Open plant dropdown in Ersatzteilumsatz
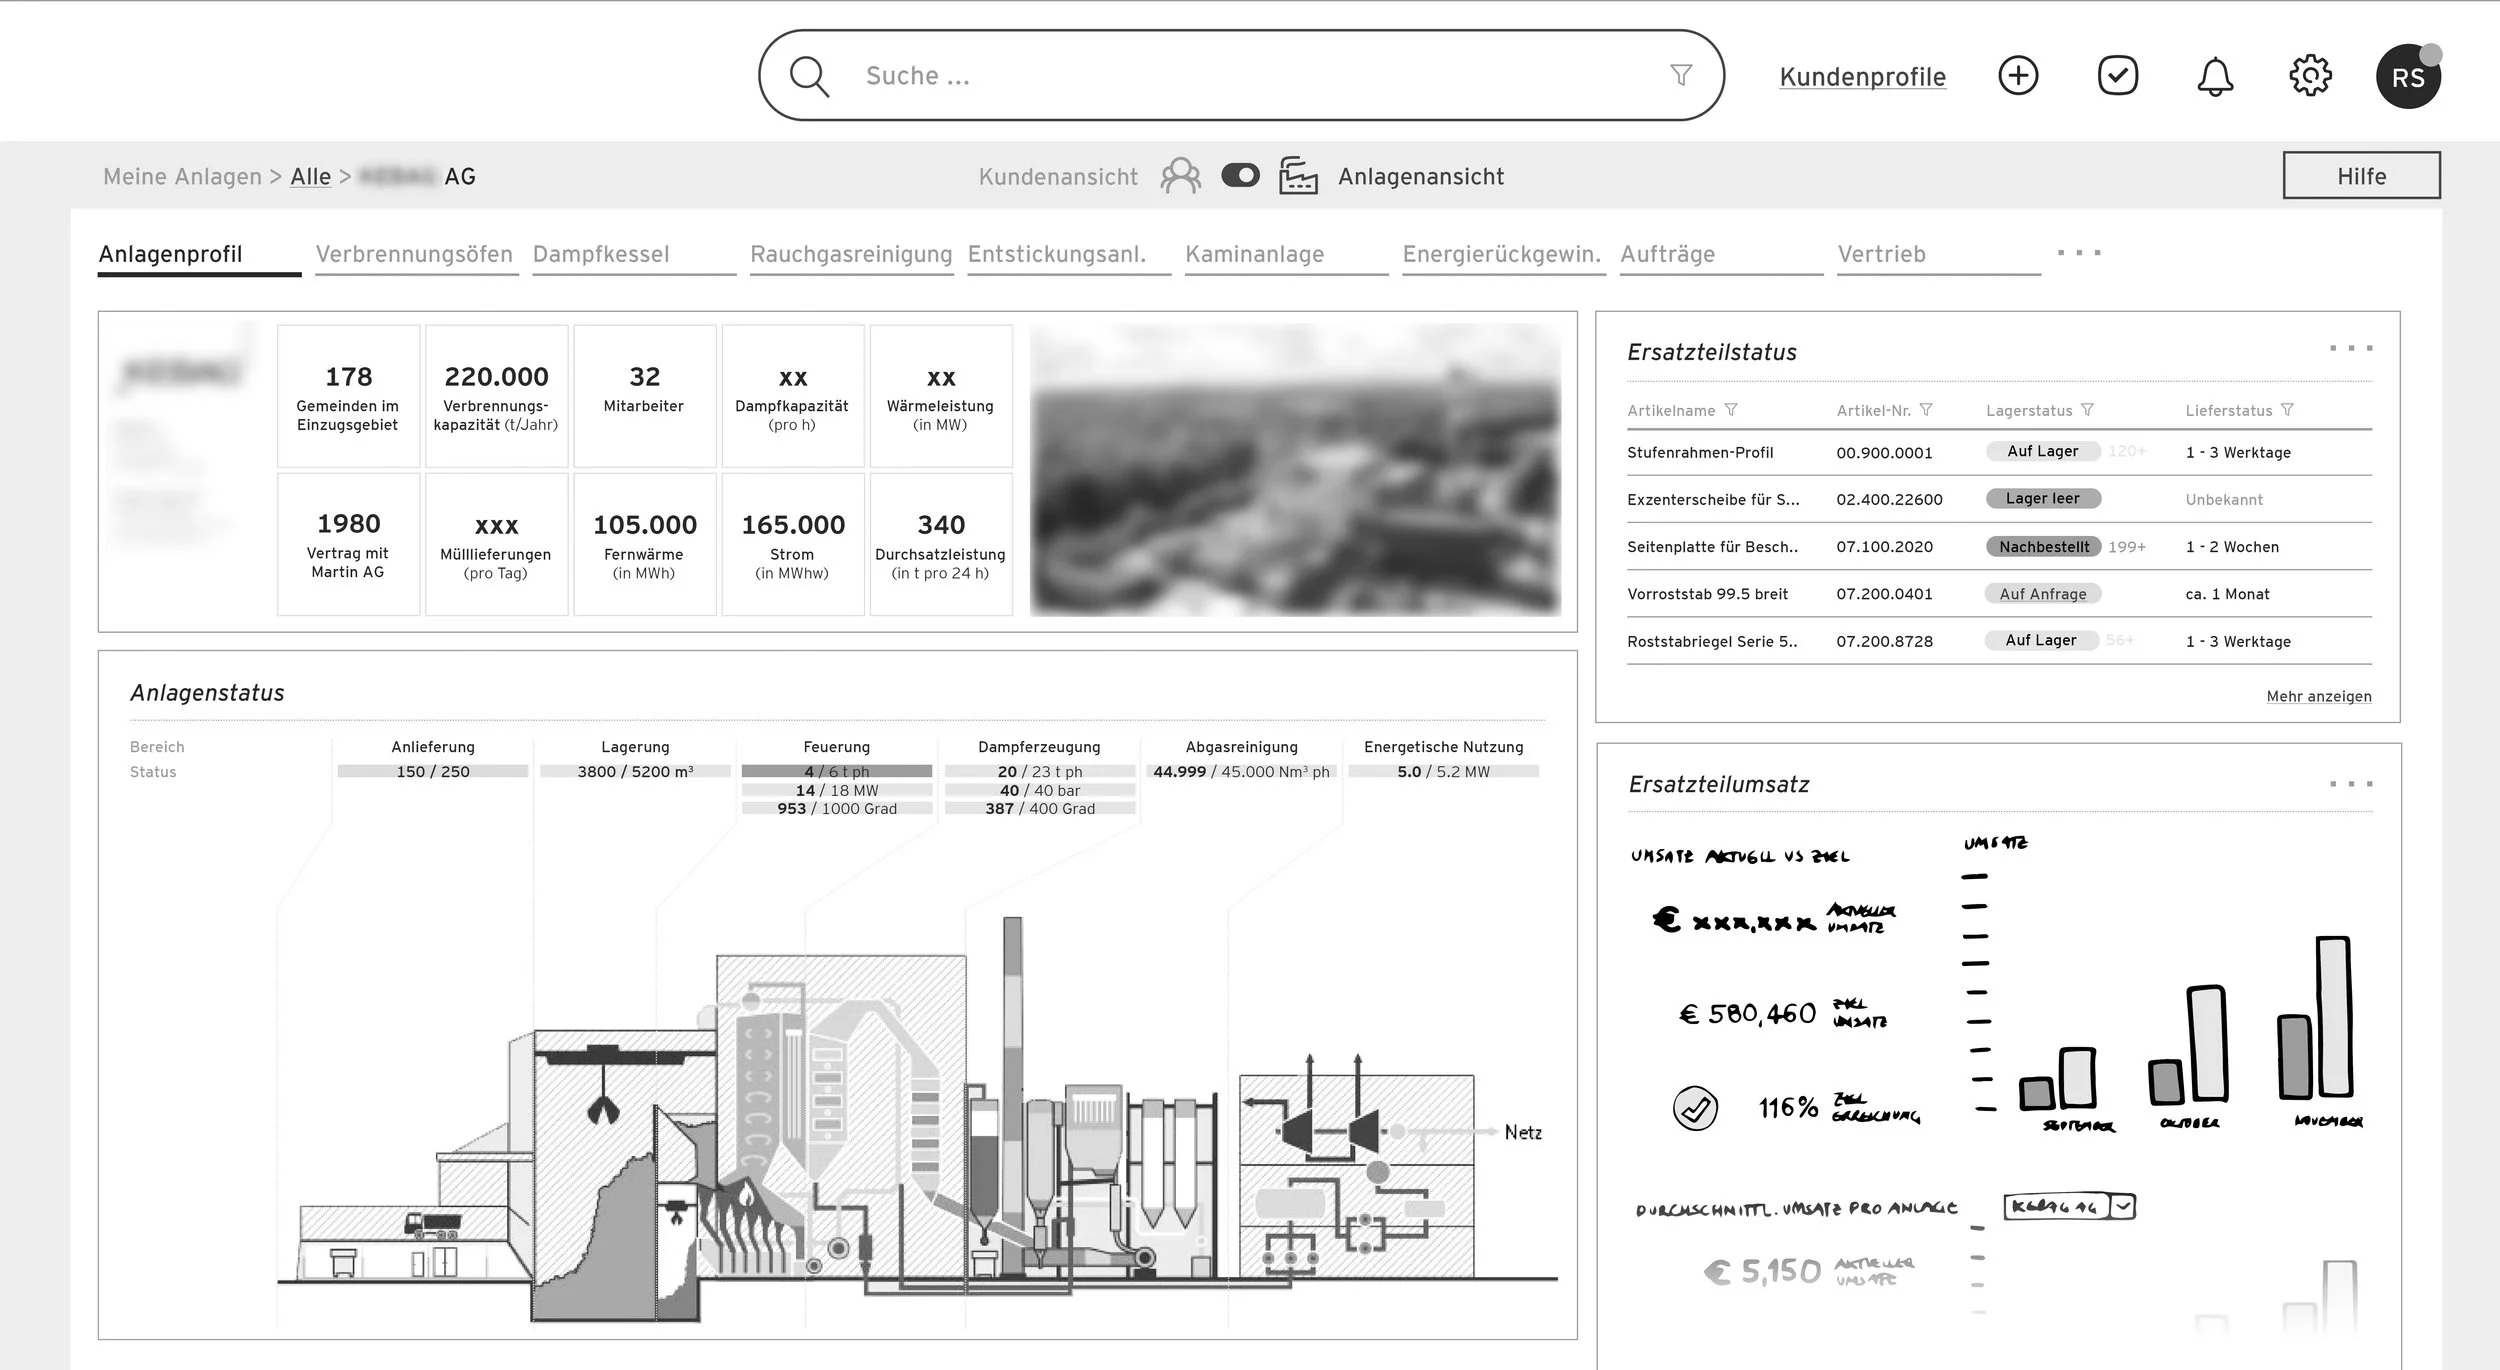 (2122, 1206)
